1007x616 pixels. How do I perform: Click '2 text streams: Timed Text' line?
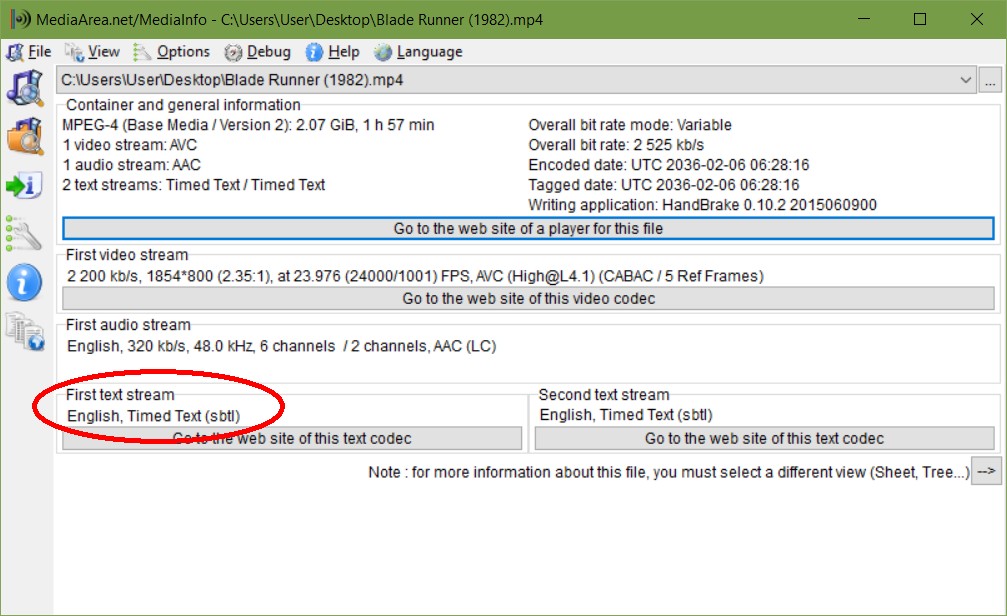coord(193,185)
